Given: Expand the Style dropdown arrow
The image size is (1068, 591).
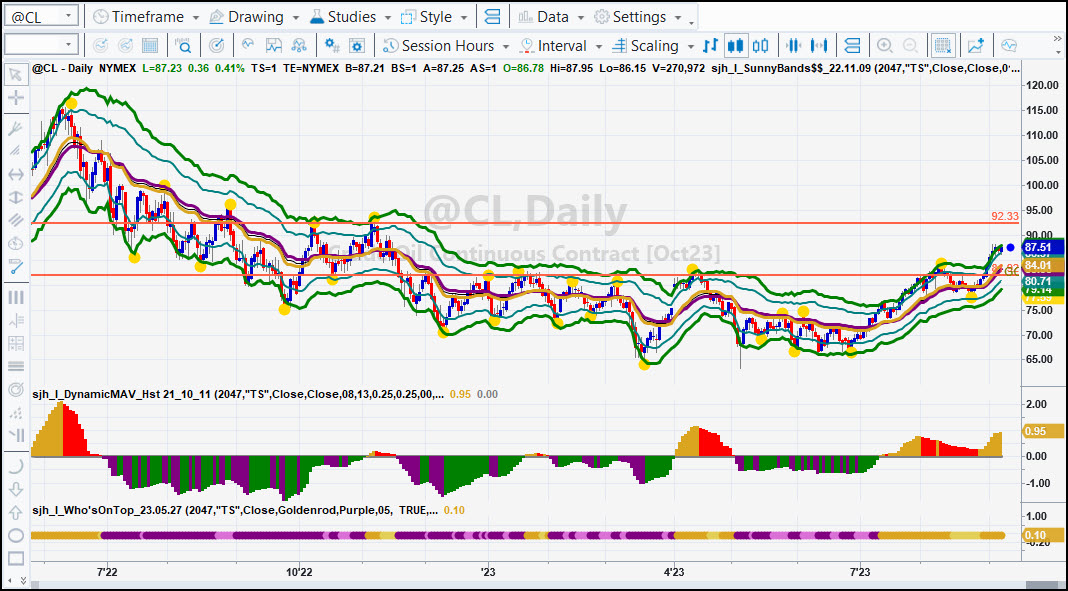Looking at the screenshot, I should tap(464, 17).
